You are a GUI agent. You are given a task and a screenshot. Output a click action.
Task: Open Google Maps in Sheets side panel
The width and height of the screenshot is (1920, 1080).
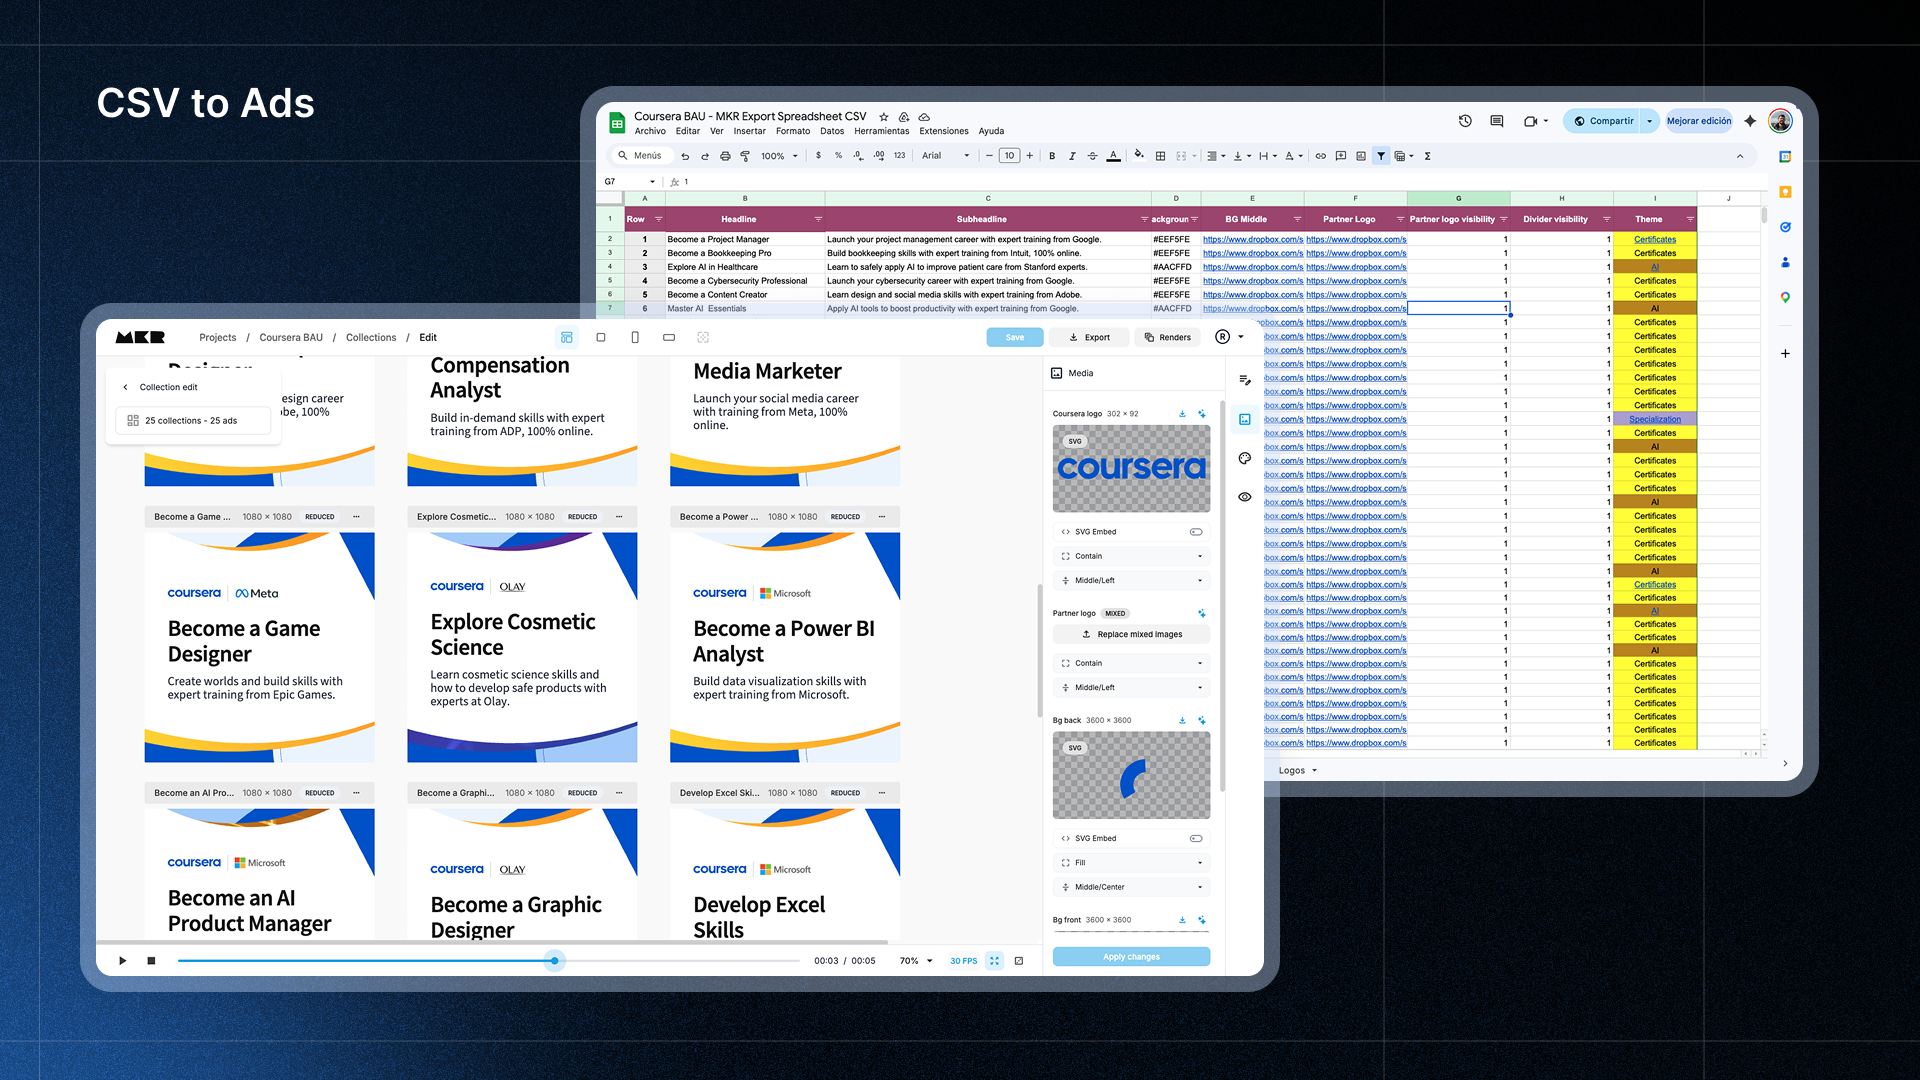coord(1785,297)
